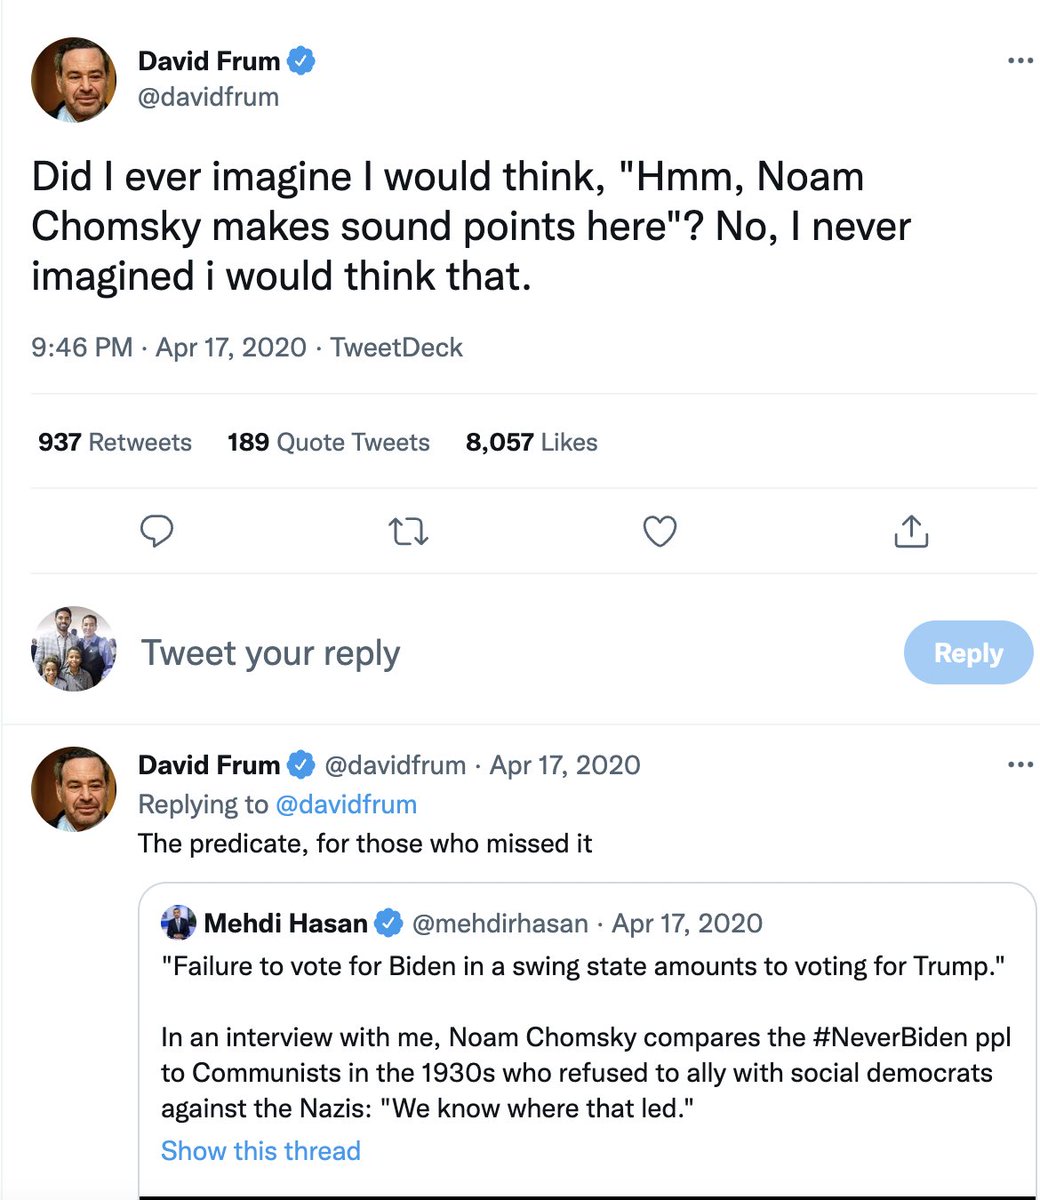Open the more options menu on main tweet
The width and height of the screenshot is (1040, 1200).
pos(1019,61)
